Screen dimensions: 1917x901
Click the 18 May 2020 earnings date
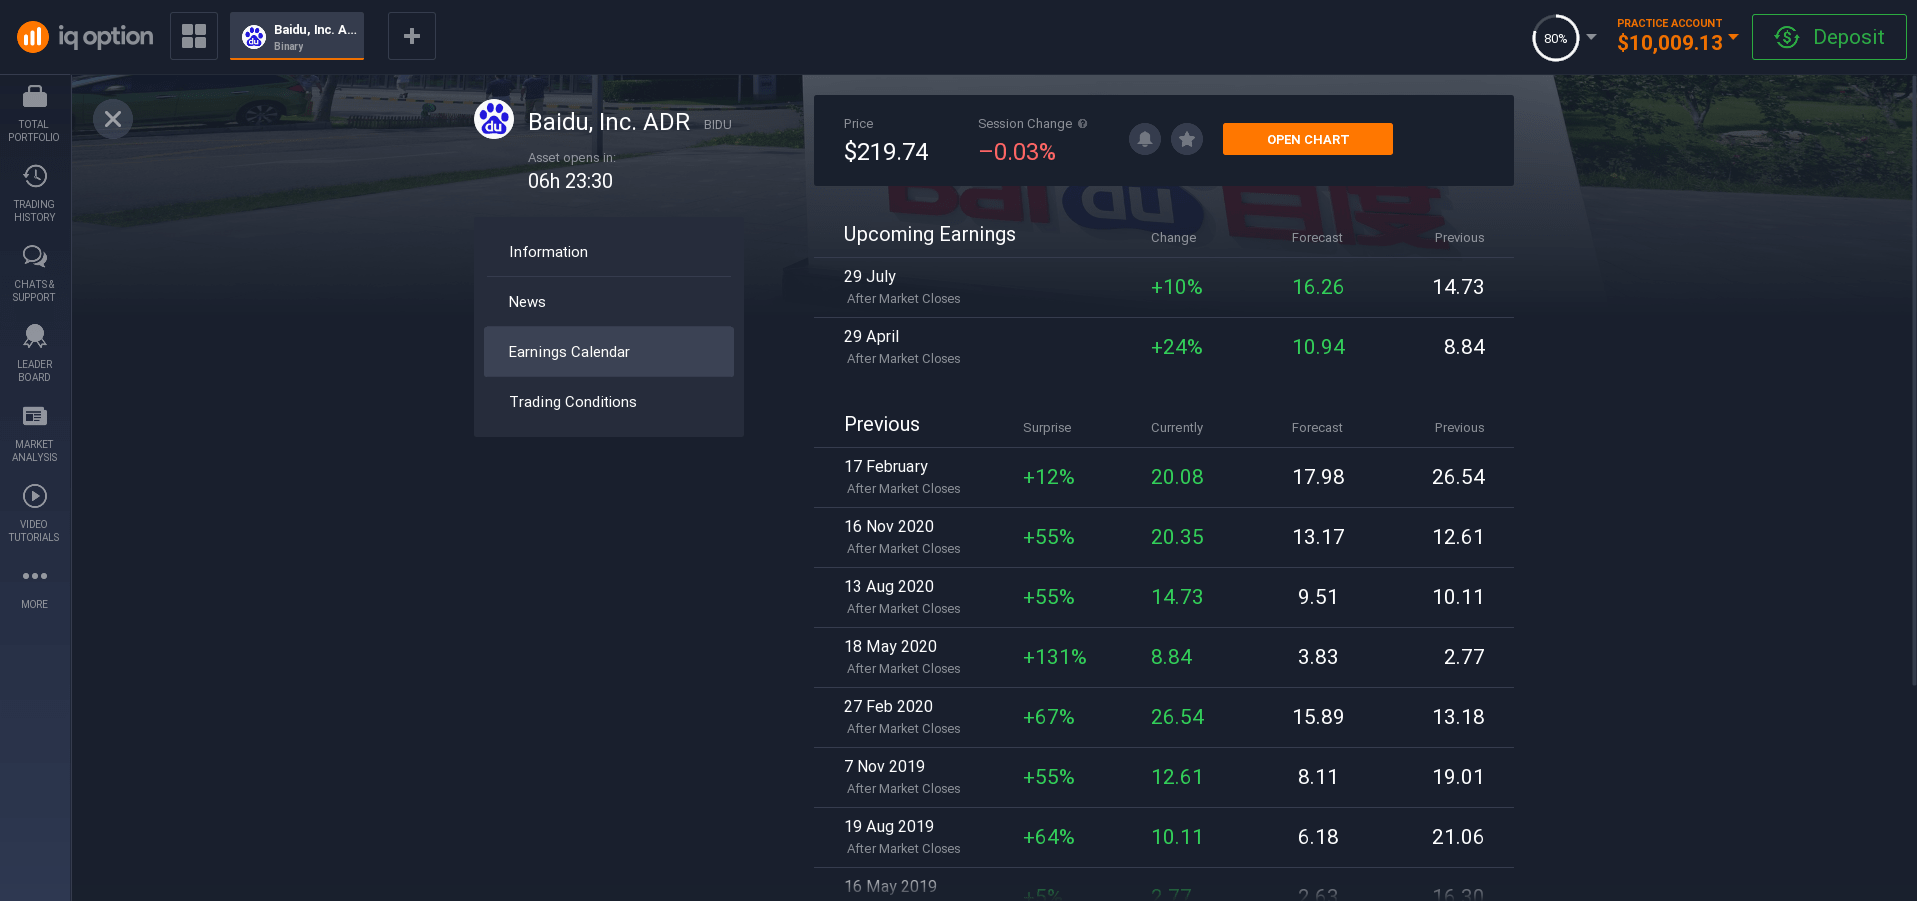click(x=890, y=646)
